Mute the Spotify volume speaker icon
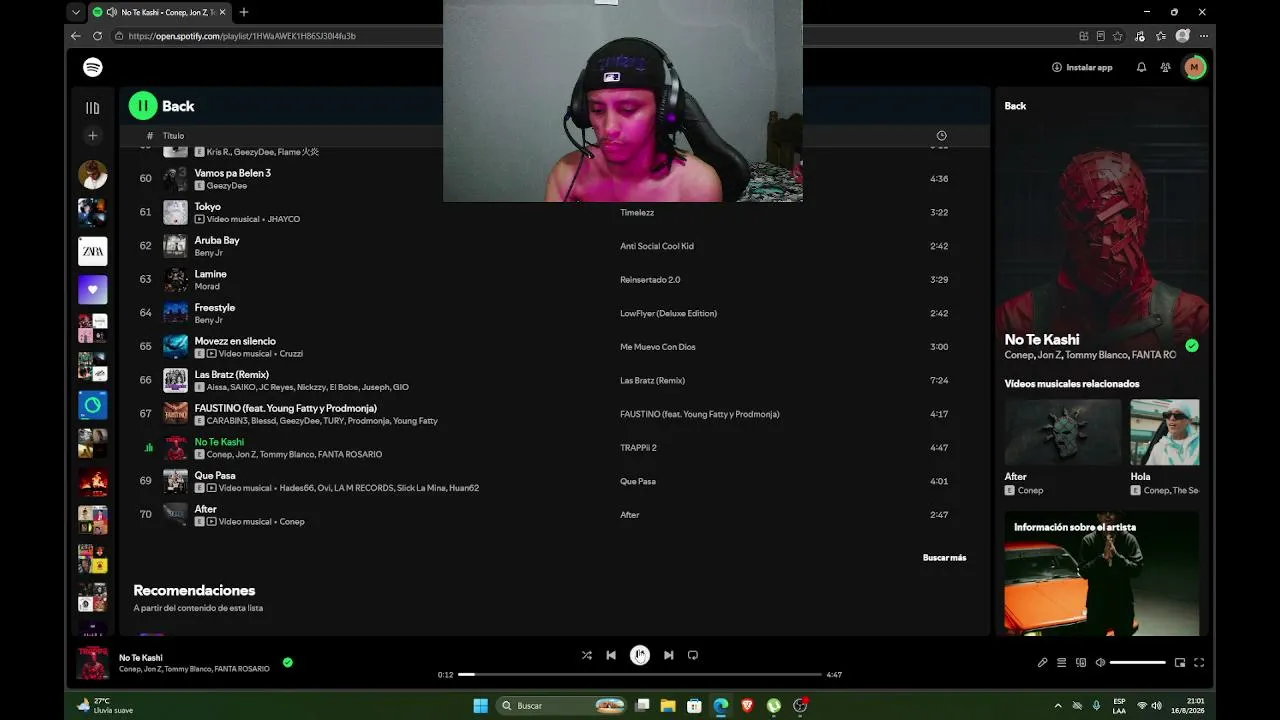This screenshot has width=1280, height=720. (x=1100, y=662)
